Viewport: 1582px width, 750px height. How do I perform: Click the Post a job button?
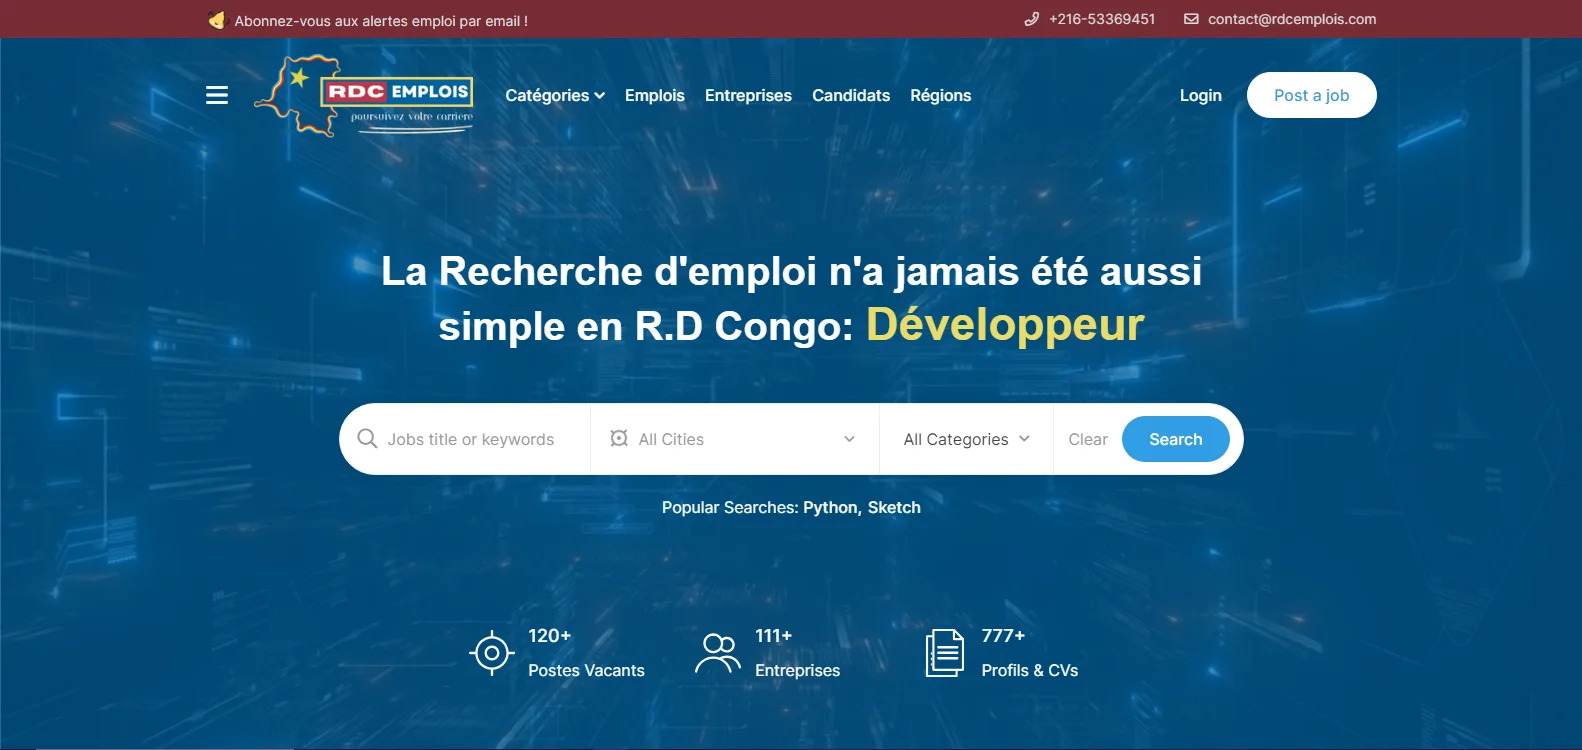coord(1312,95)
